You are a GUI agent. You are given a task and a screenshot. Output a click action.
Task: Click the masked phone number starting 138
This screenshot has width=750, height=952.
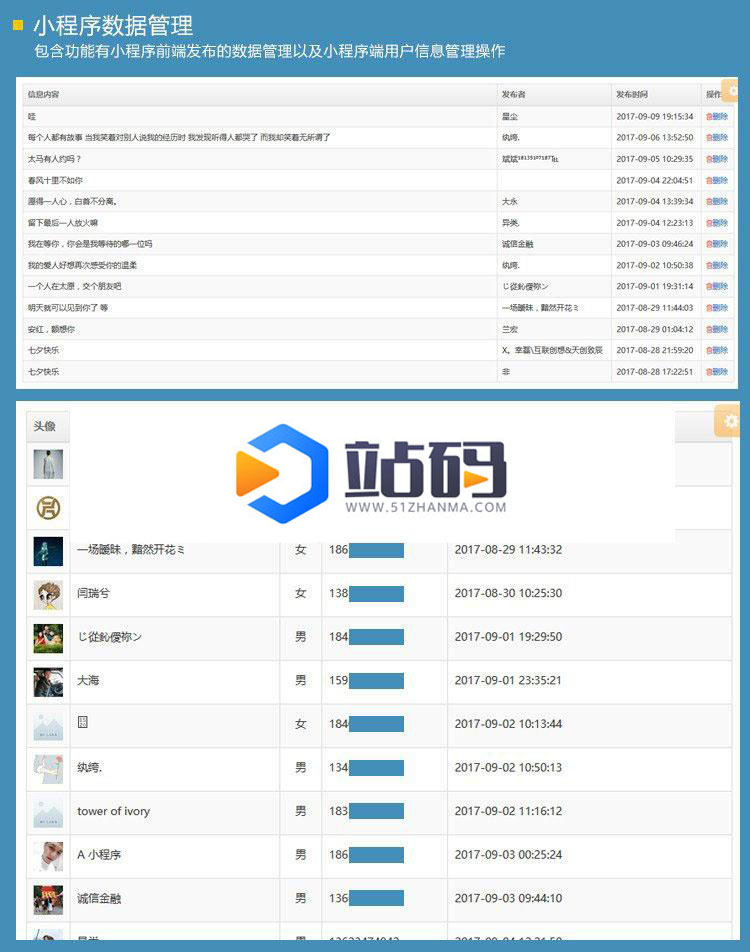[x=366, y=594]
